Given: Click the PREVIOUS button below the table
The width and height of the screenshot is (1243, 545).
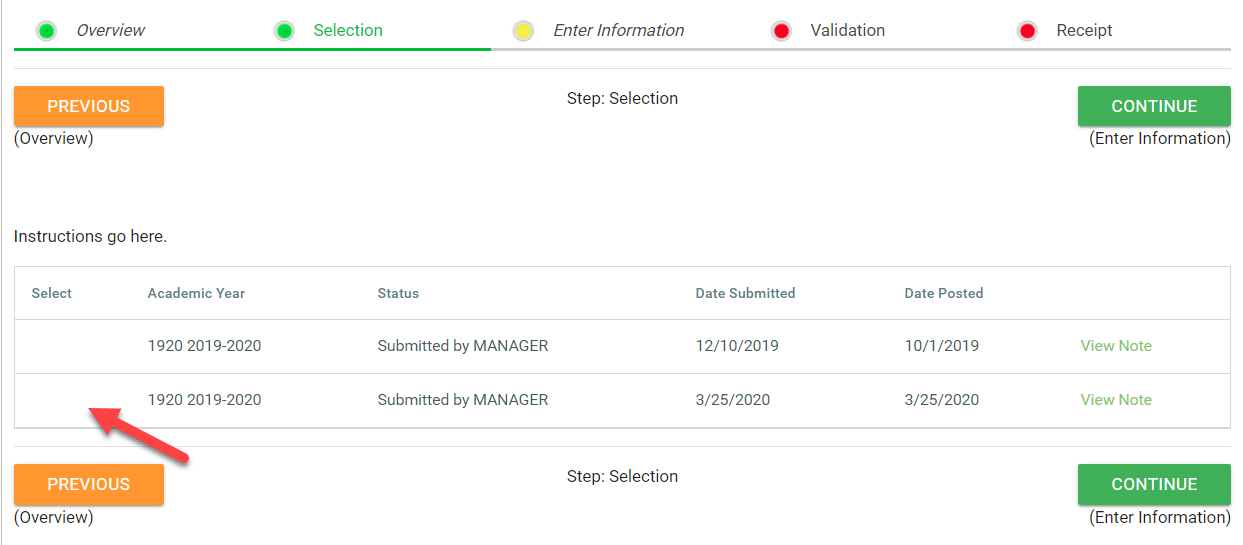Looking at the screenshot, I should [x=89, y=484].
